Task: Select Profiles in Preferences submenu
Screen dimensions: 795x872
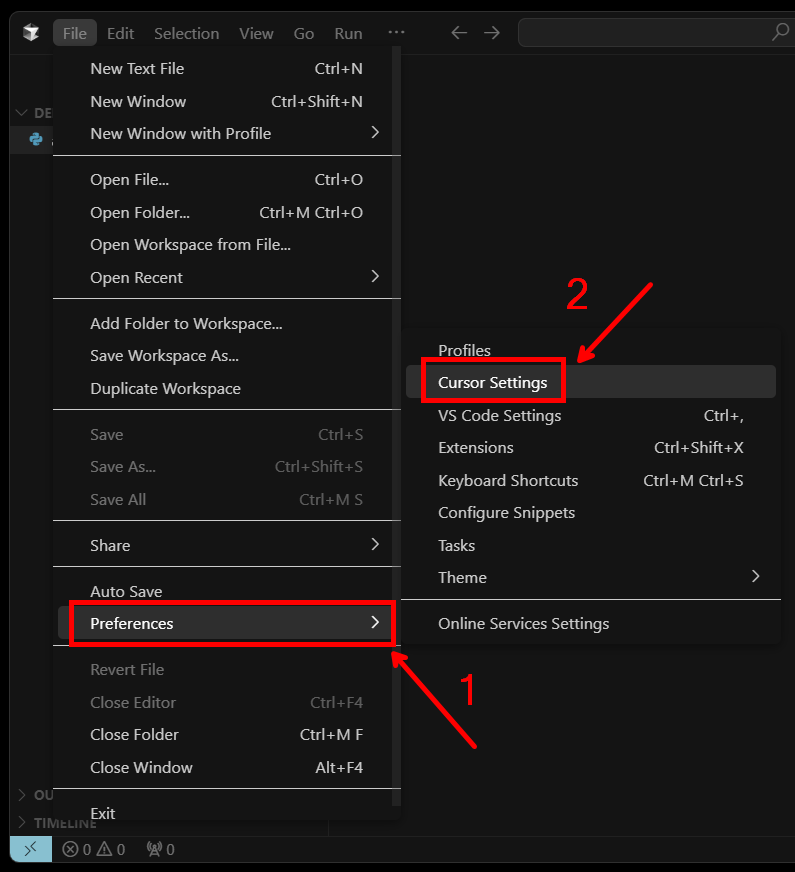Action: (590, 350)
